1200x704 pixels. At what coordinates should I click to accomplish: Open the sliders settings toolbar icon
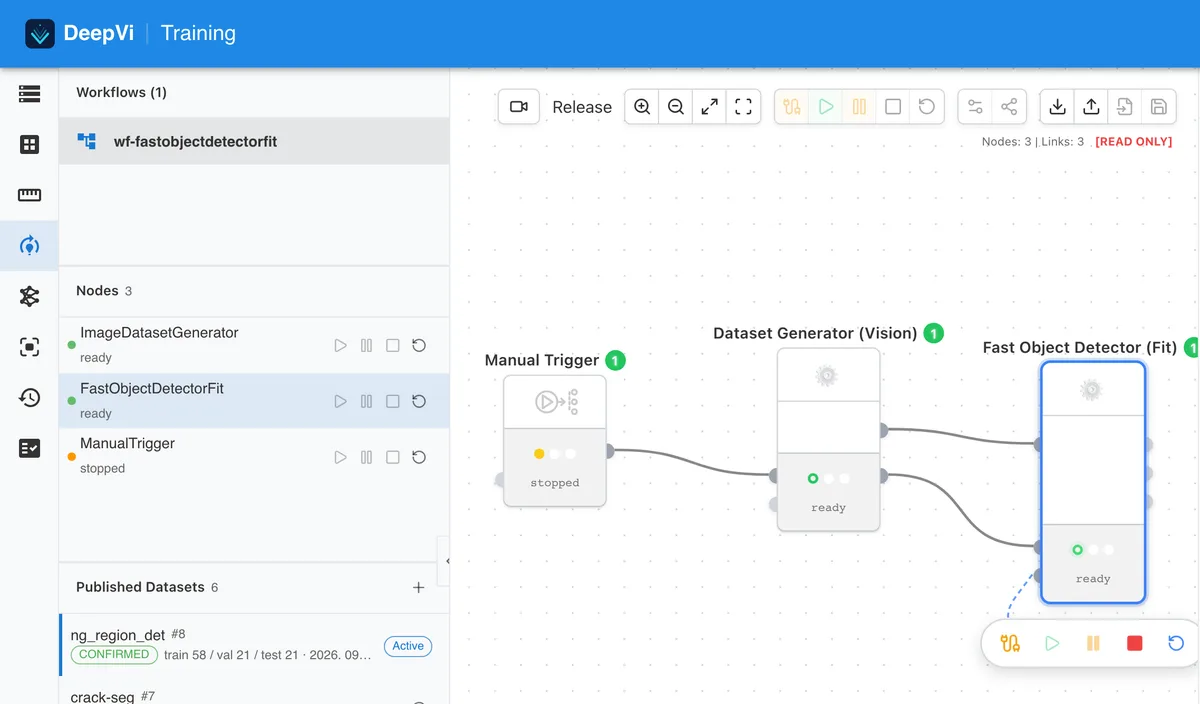975,107
